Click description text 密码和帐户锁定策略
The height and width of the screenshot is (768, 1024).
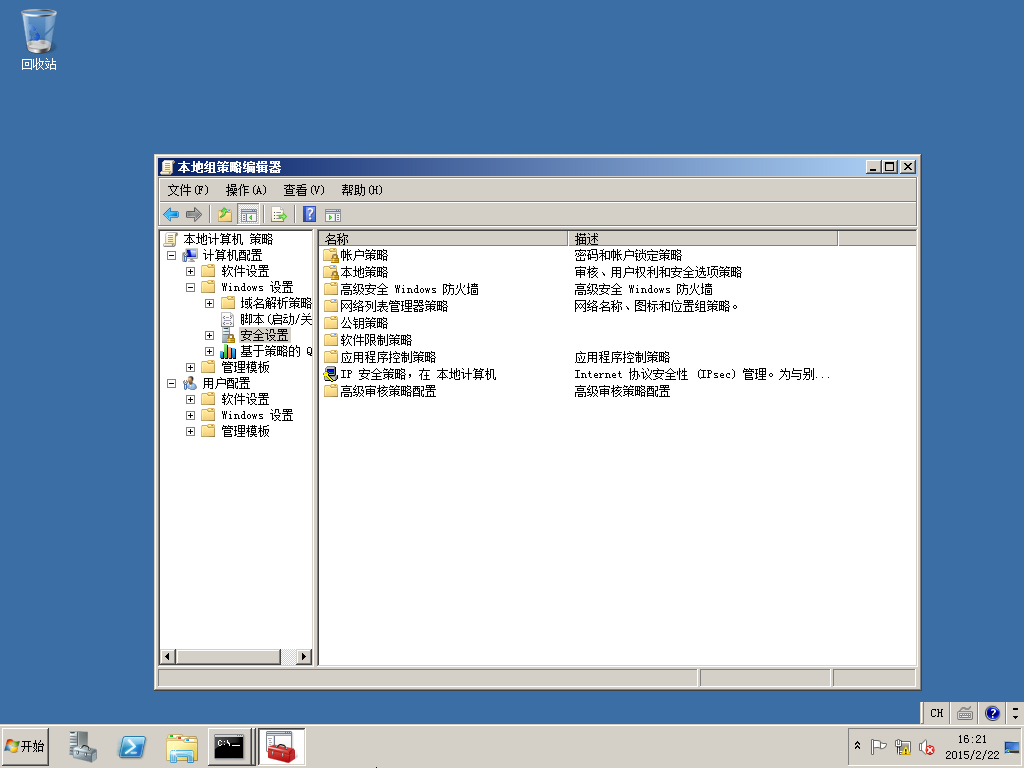click(628, 255)
